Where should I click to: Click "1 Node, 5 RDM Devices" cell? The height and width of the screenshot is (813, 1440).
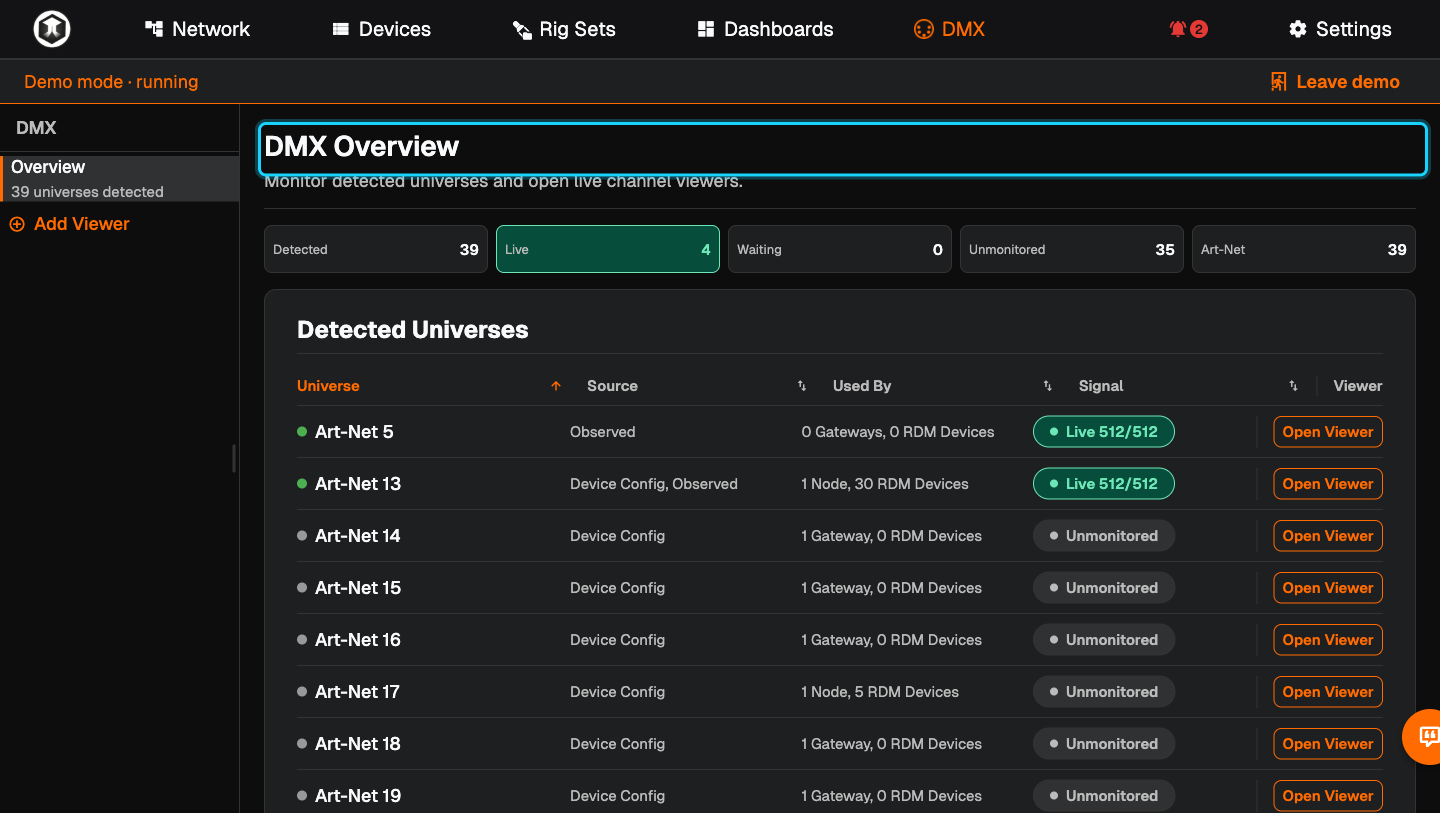click(880, 692)
